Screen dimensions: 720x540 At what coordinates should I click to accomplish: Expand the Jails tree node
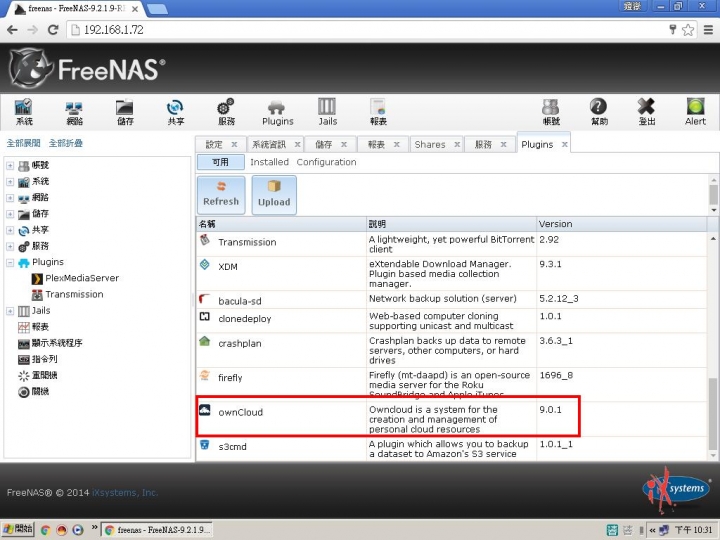pyautogui.click(x=10, y=311)
